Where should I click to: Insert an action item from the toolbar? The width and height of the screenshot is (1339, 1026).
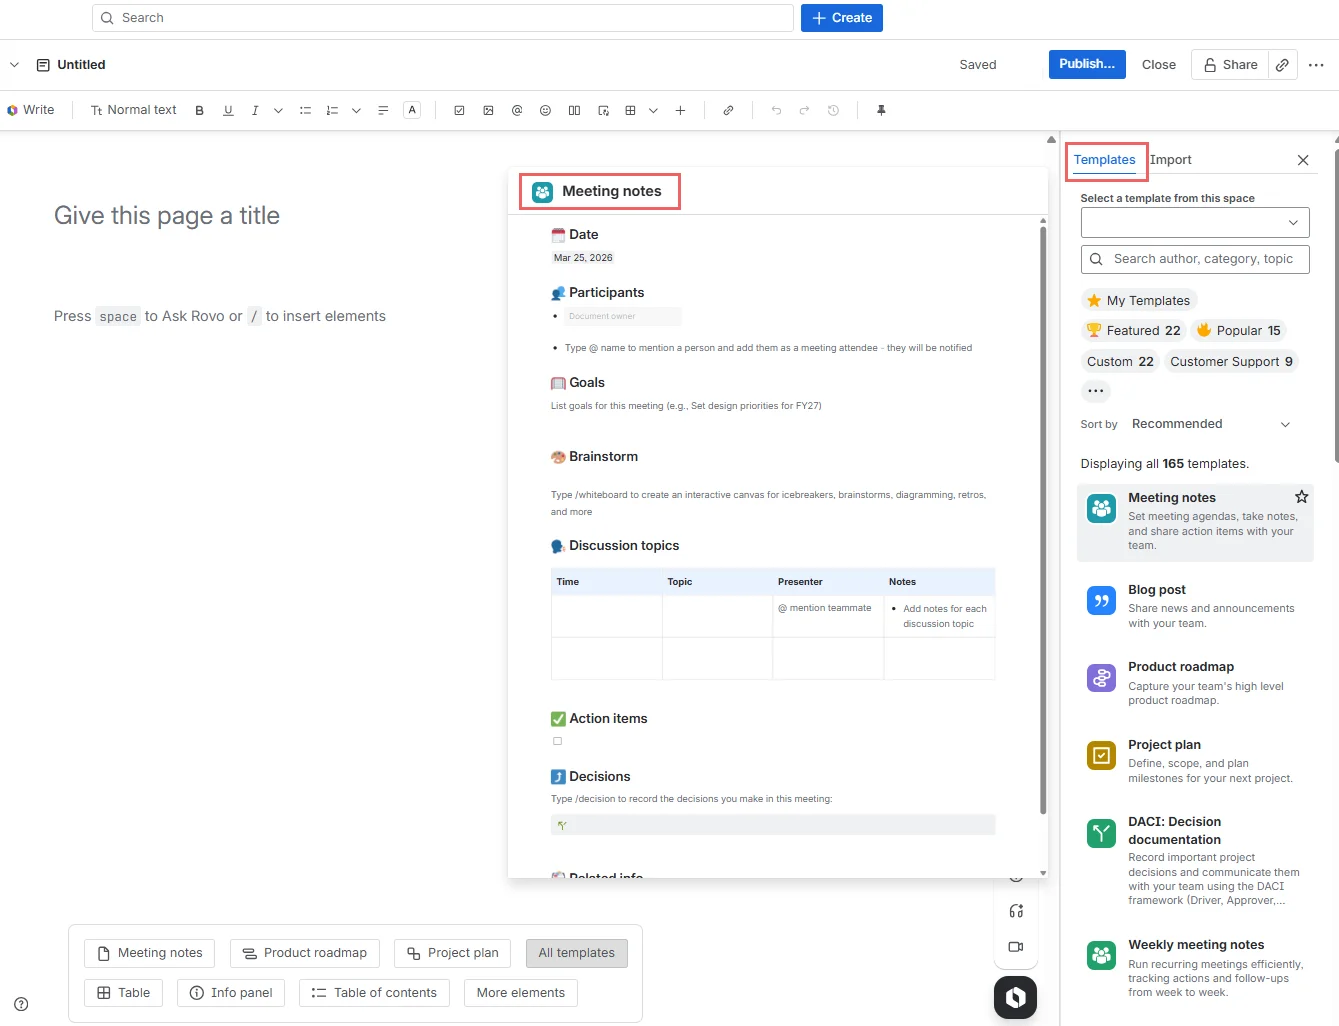coord(459,111)
